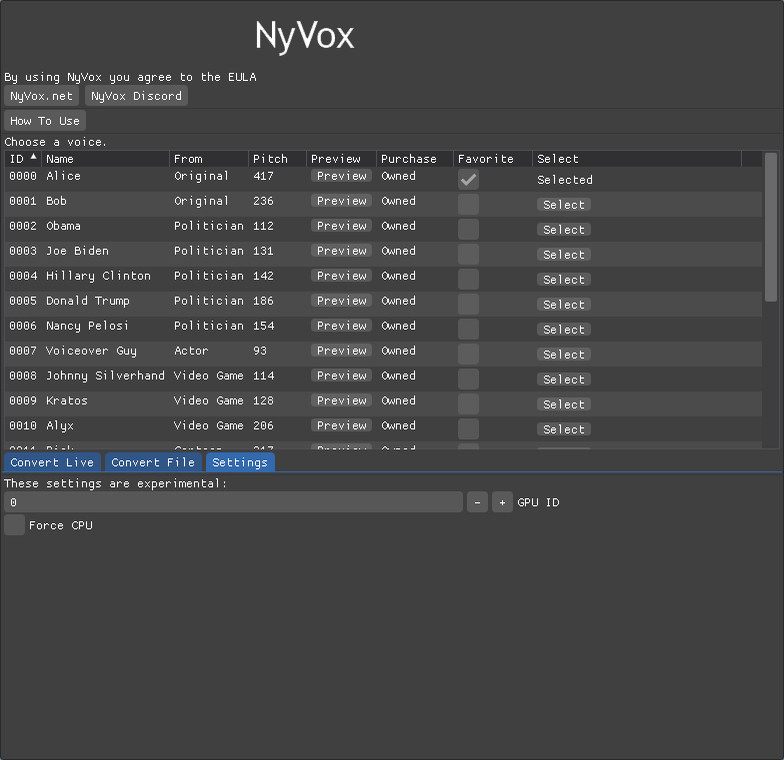Favorite the Kratos voice
The width and height of the screenshot is (784, 760).
click(x=468, y=405)
